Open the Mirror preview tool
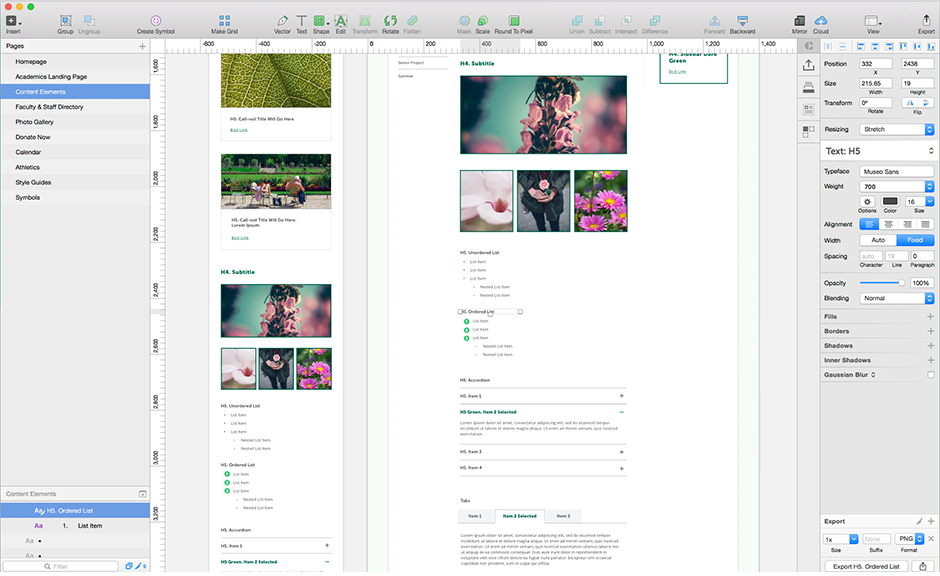 (799, 21)
